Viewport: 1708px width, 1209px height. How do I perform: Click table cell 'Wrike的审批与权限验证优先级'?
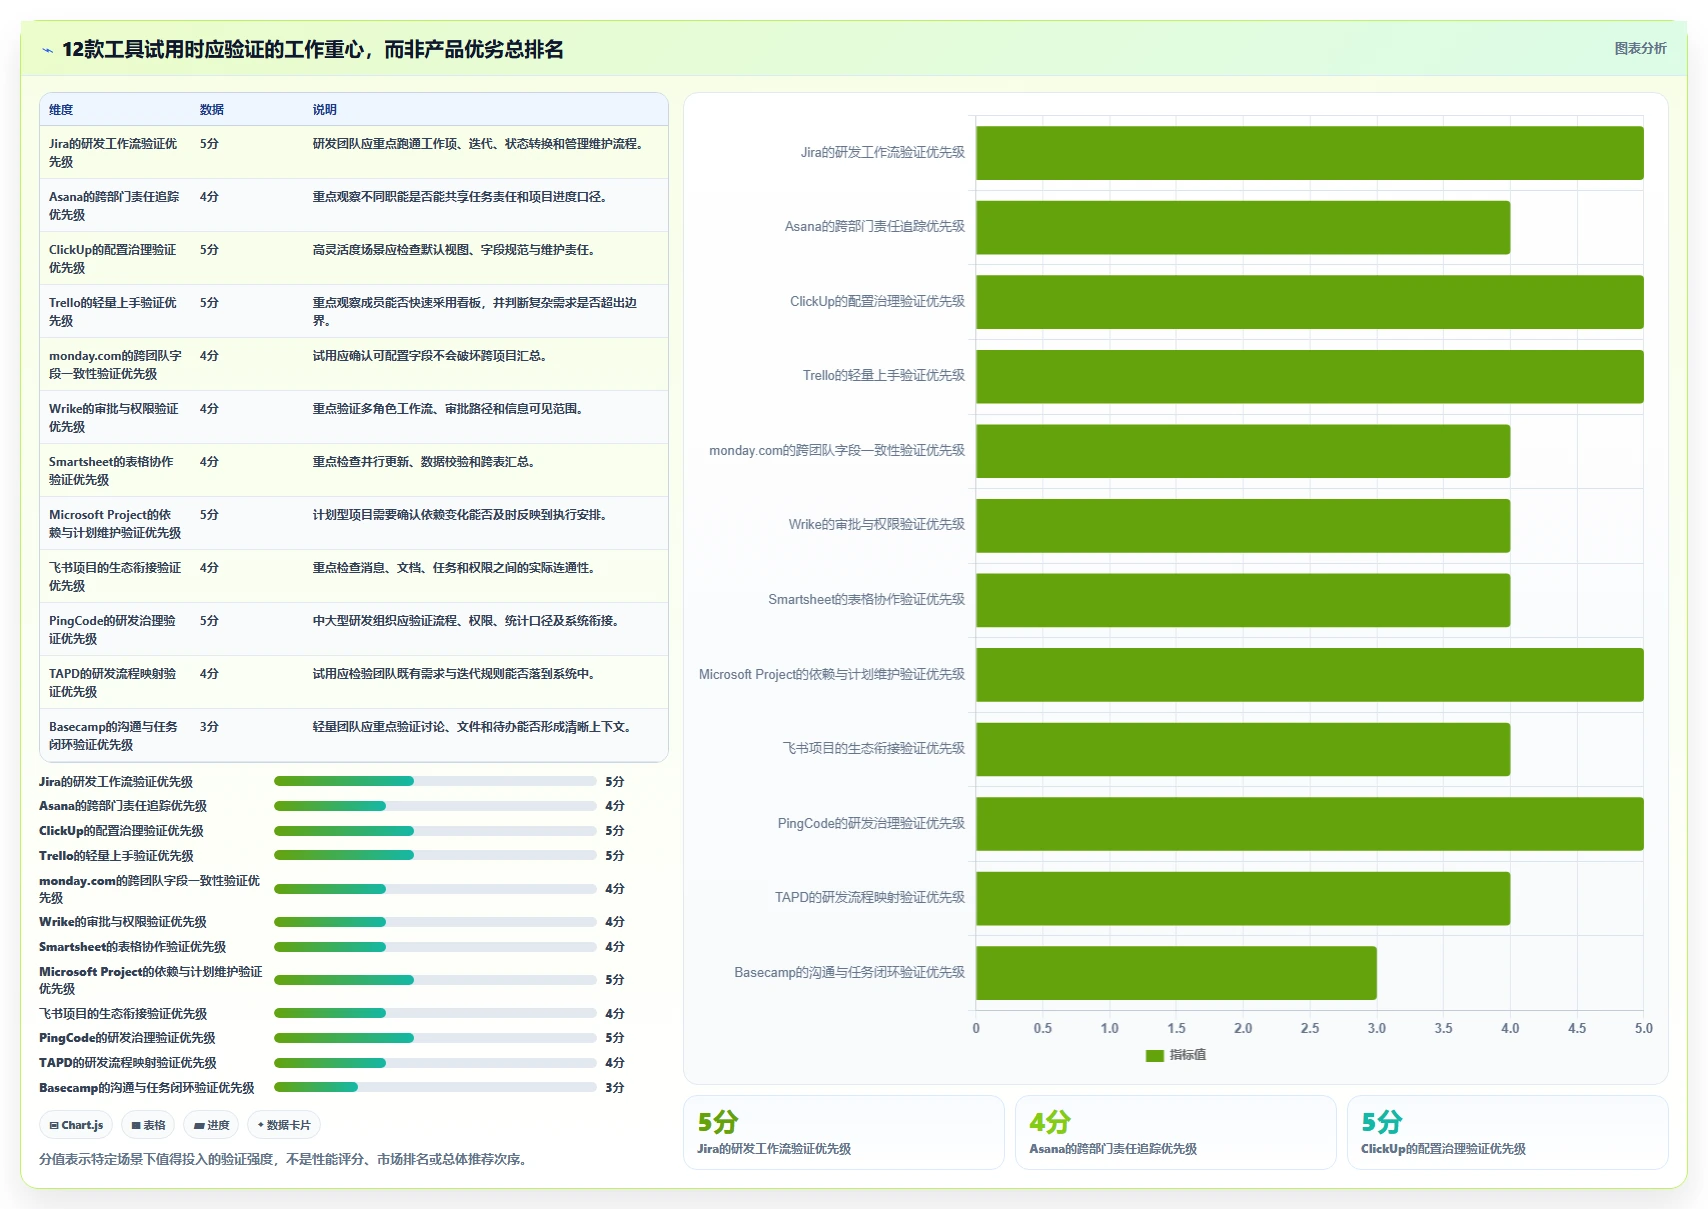[x=114, y=417]
